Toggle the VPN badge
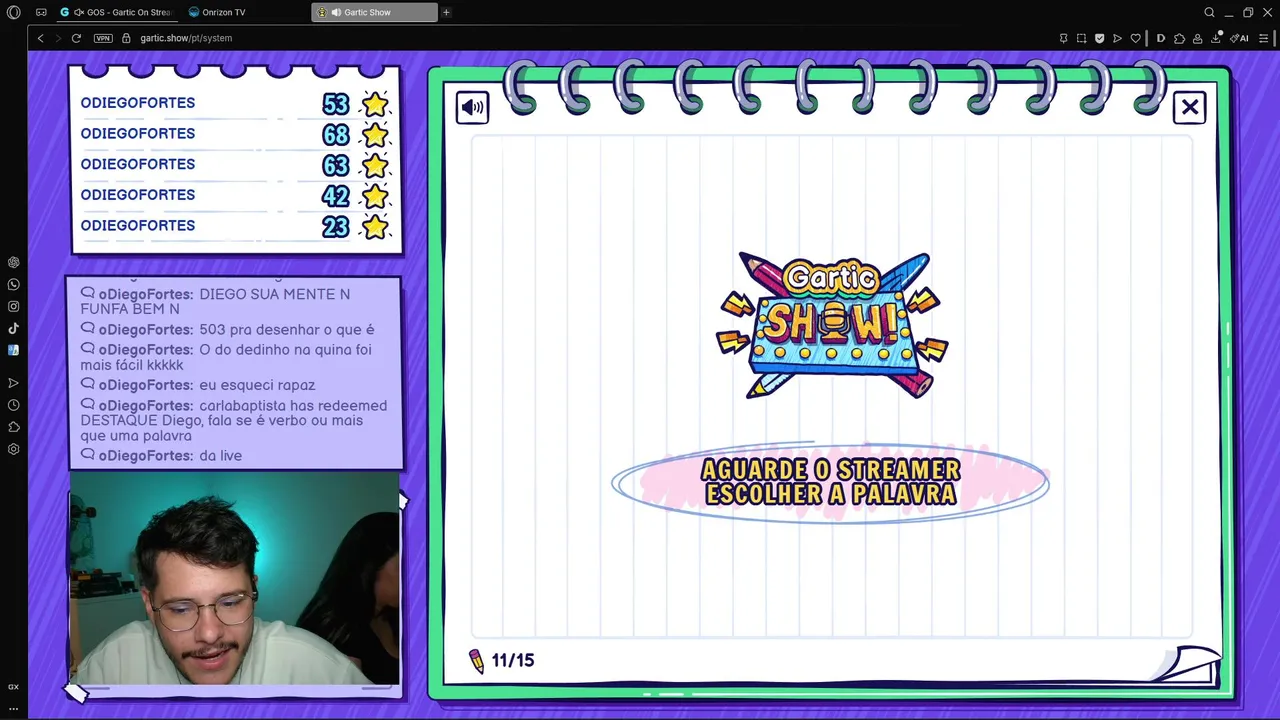 click(x=103, y=38)
